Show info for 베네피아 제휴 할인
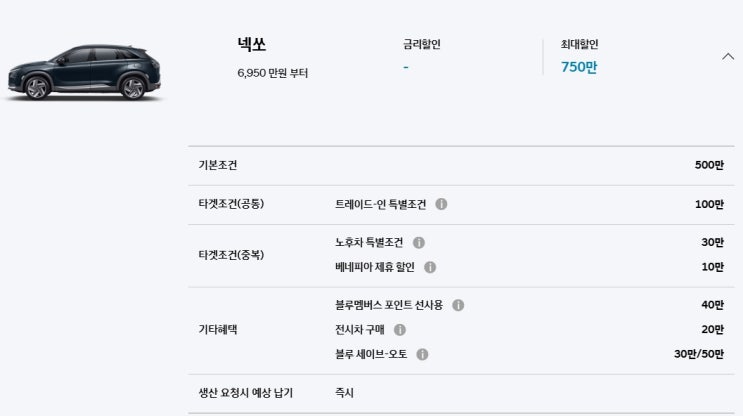Viewport: 743px width, 416px height. point(430,267)
